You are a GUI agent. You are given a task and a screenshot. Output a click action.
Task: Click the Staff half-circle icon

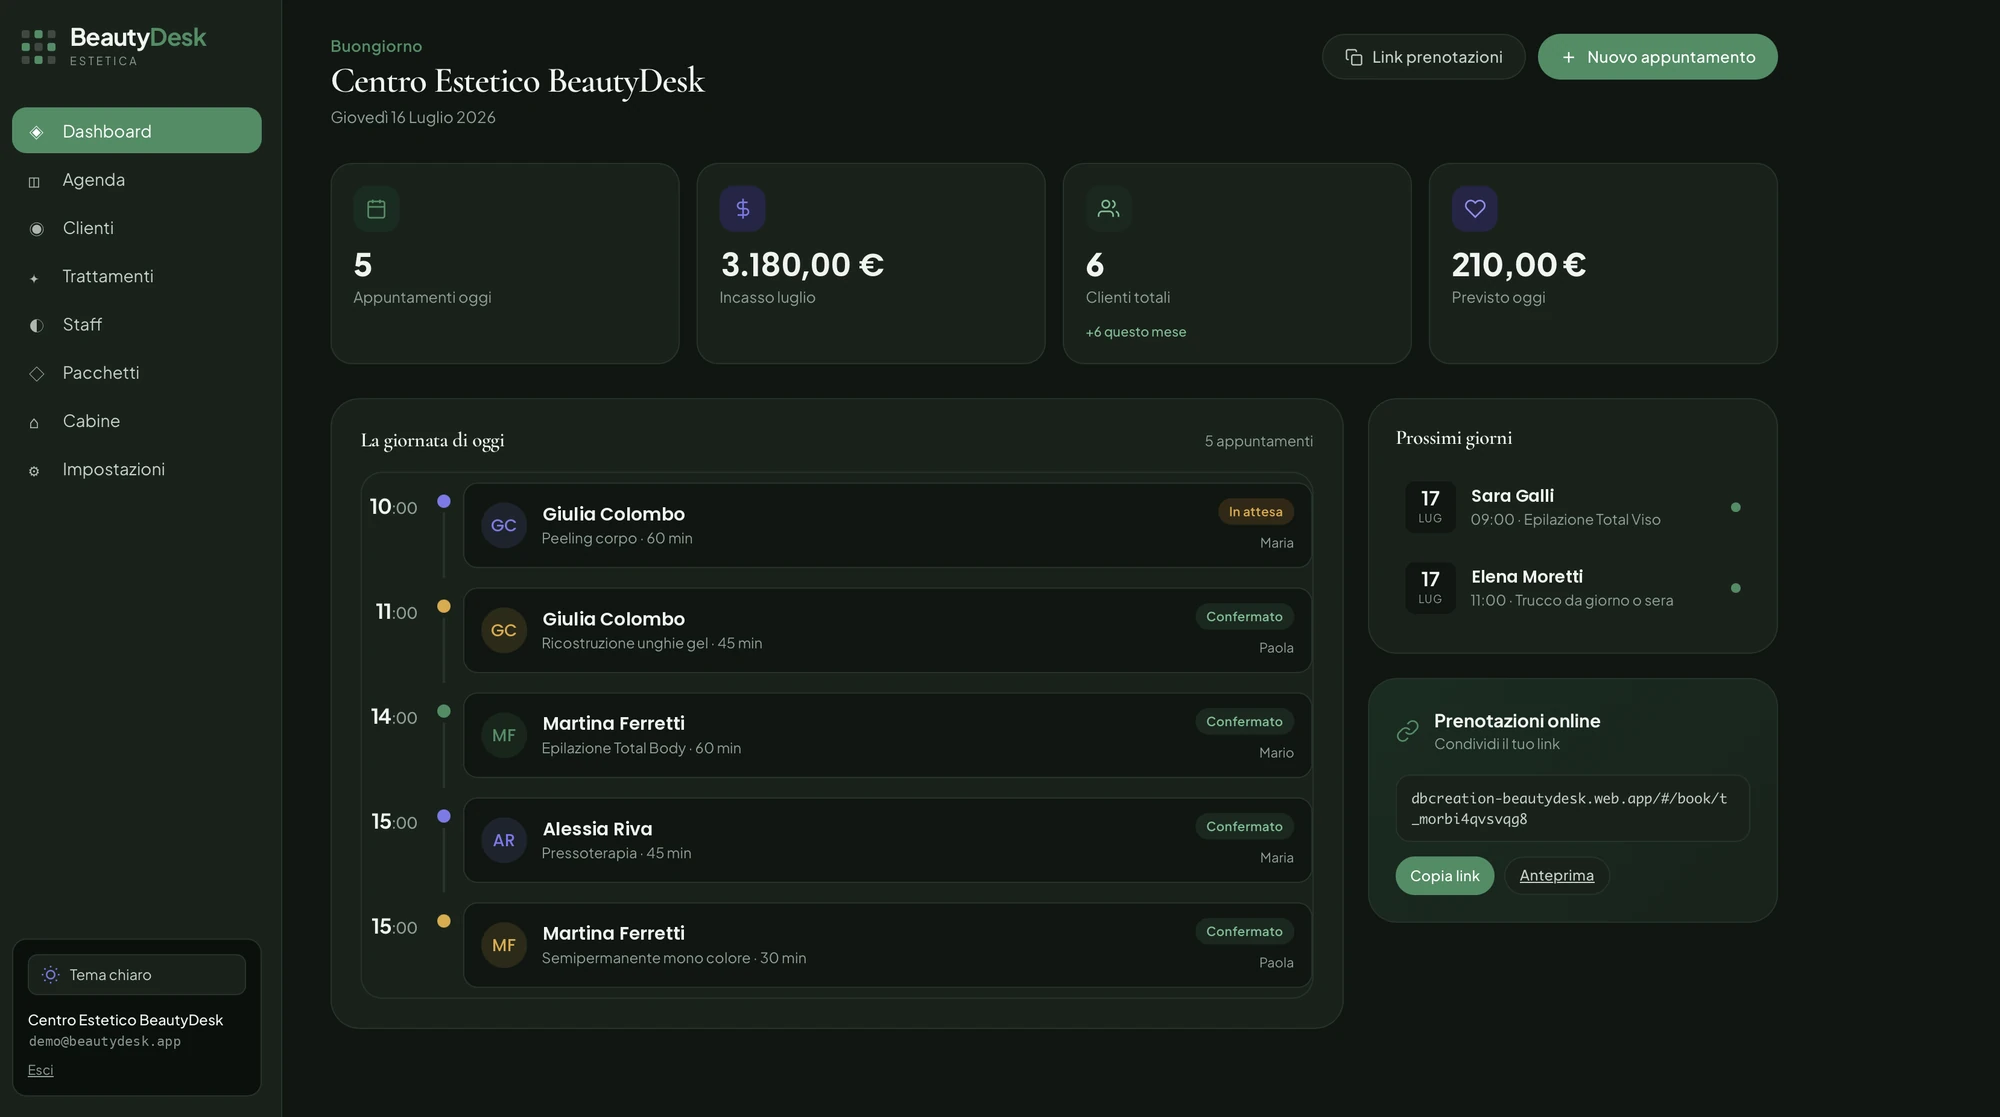point(36,325)
